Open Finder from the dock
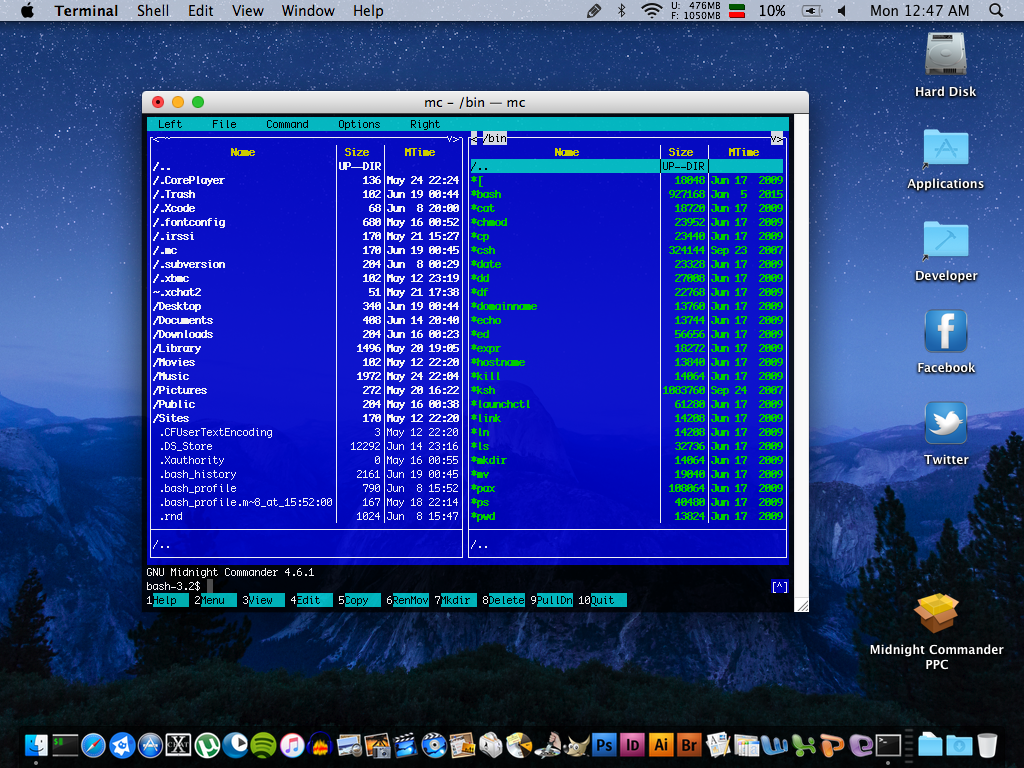This screenshot has height=768, width=1024. (x=37, y=745)
